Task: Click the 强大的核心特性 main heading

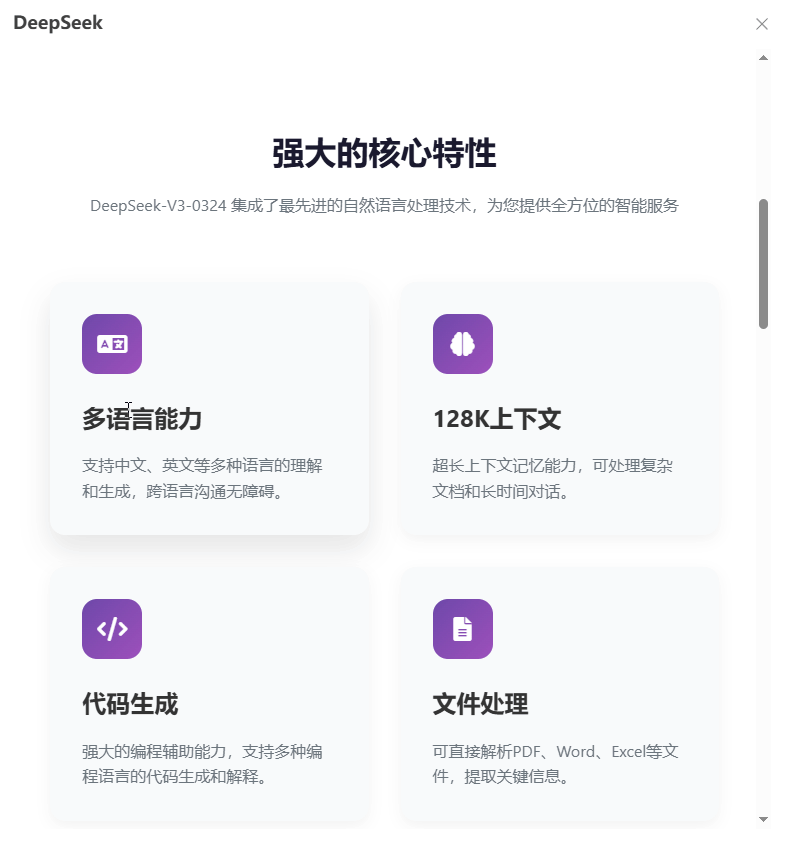Action: click(384, 154)
